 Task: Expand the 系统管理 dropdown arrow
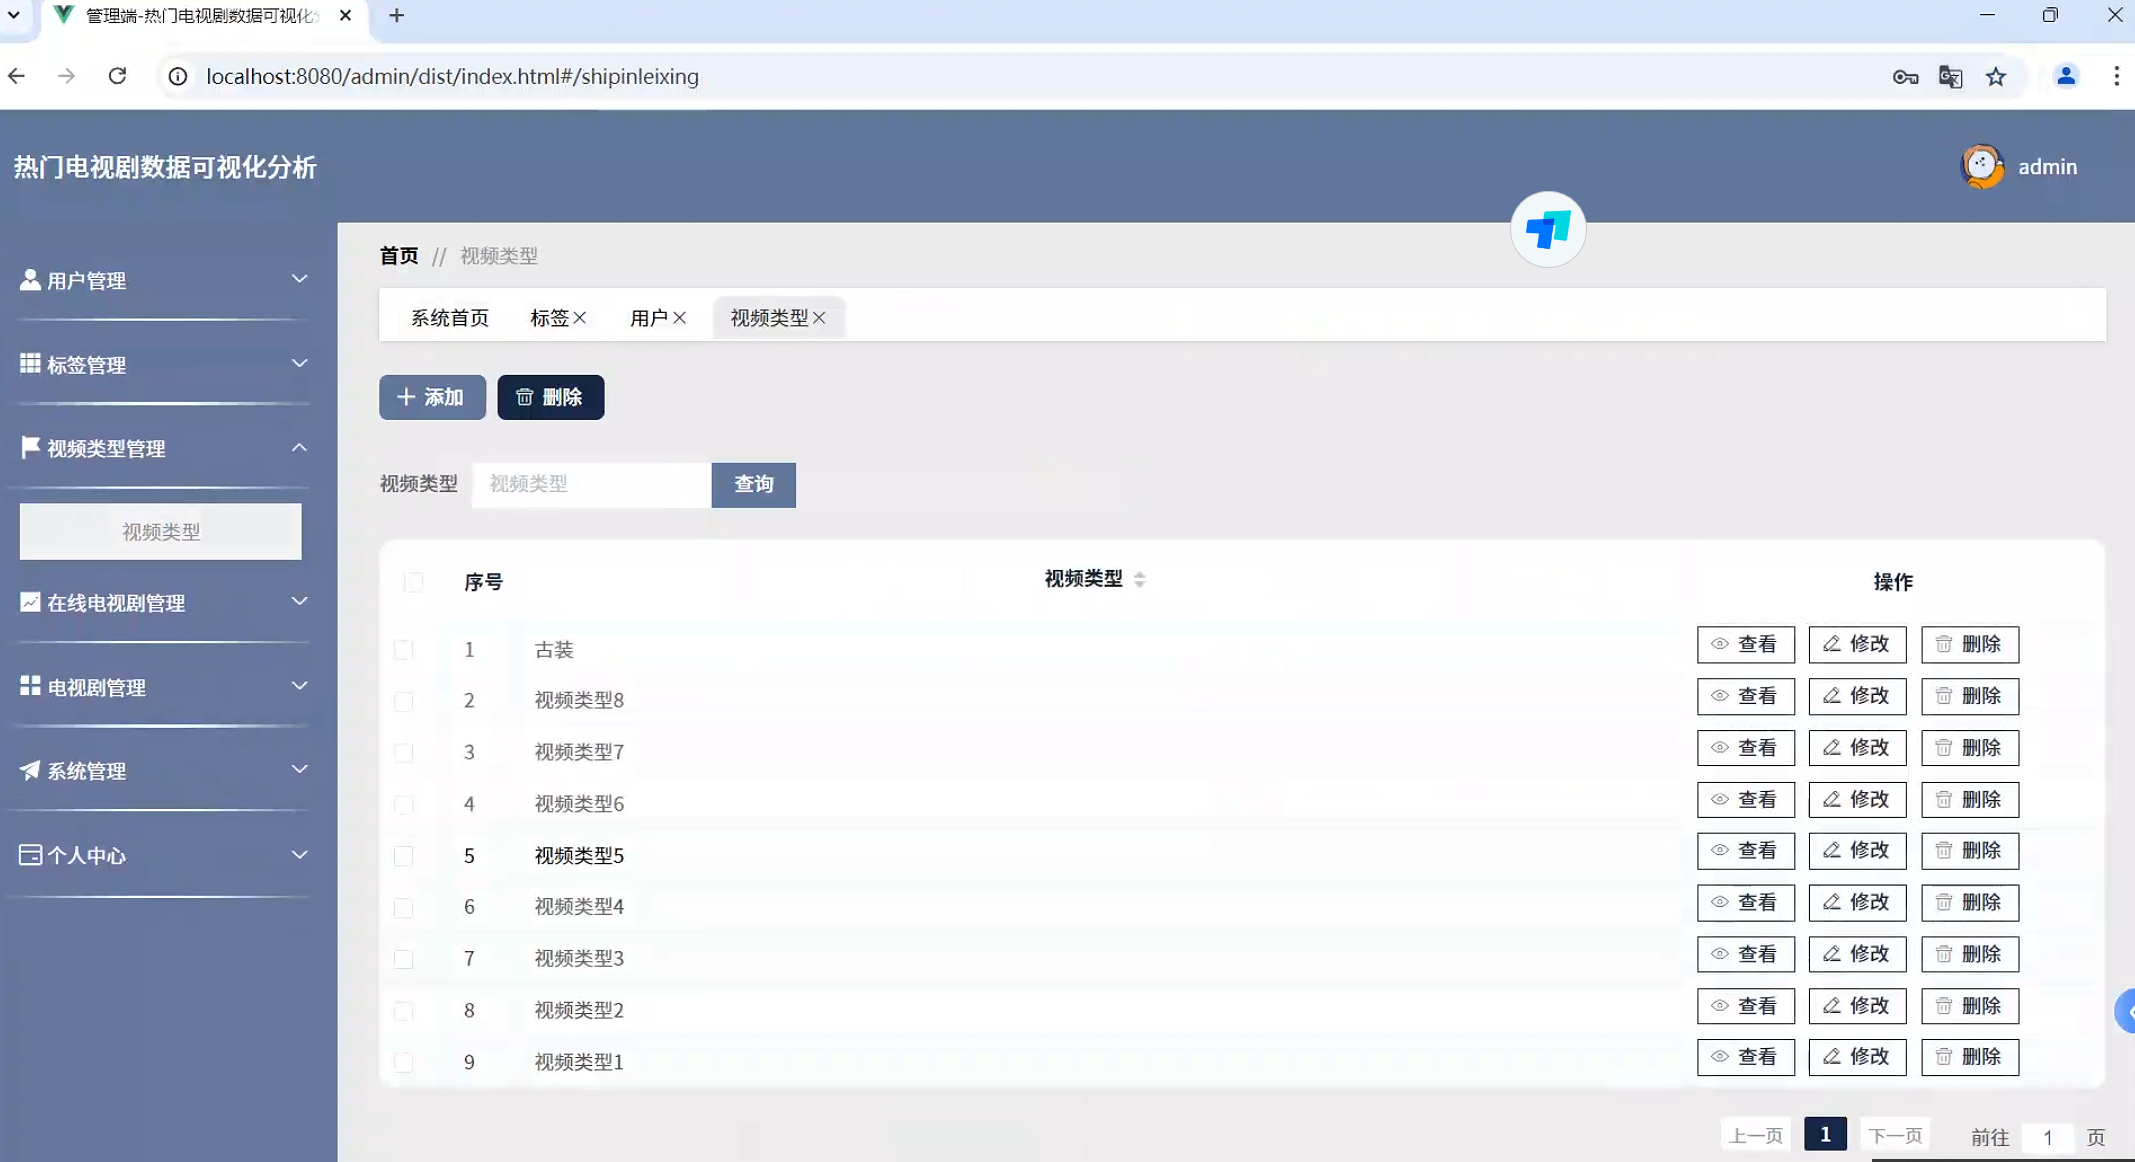299,769
